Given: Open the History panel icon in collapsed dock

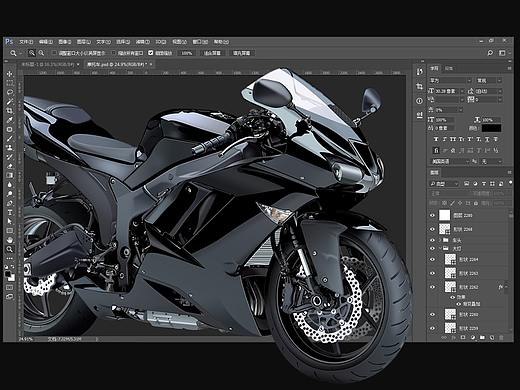Looking at the screenshot, I should coord(420,72).
